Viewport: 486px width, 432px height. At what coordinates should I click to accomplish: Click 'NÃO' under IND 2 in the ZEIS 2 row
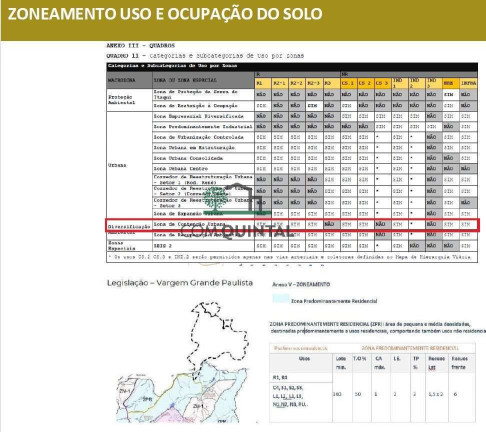(417, 246)
